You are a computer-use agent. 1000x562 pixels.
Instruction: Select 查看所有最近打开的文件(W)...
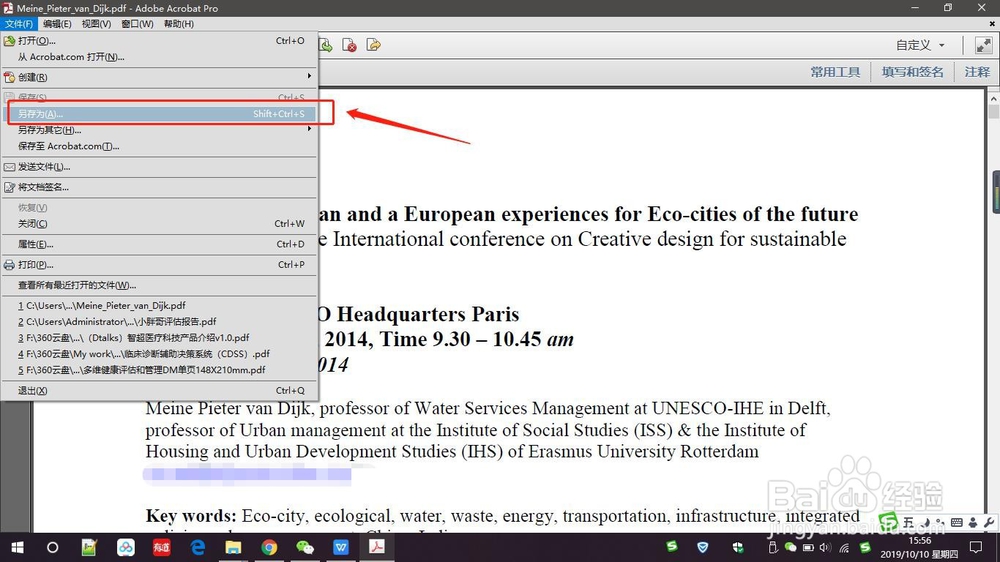point(159,285)
